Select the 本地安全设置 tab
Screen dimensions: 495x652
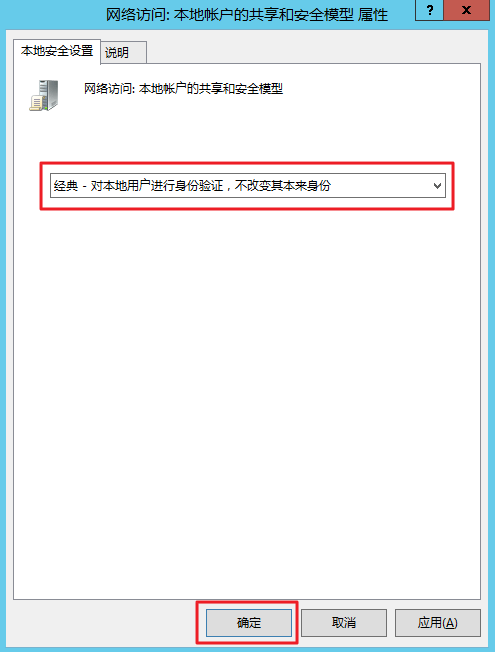(57, 51)
